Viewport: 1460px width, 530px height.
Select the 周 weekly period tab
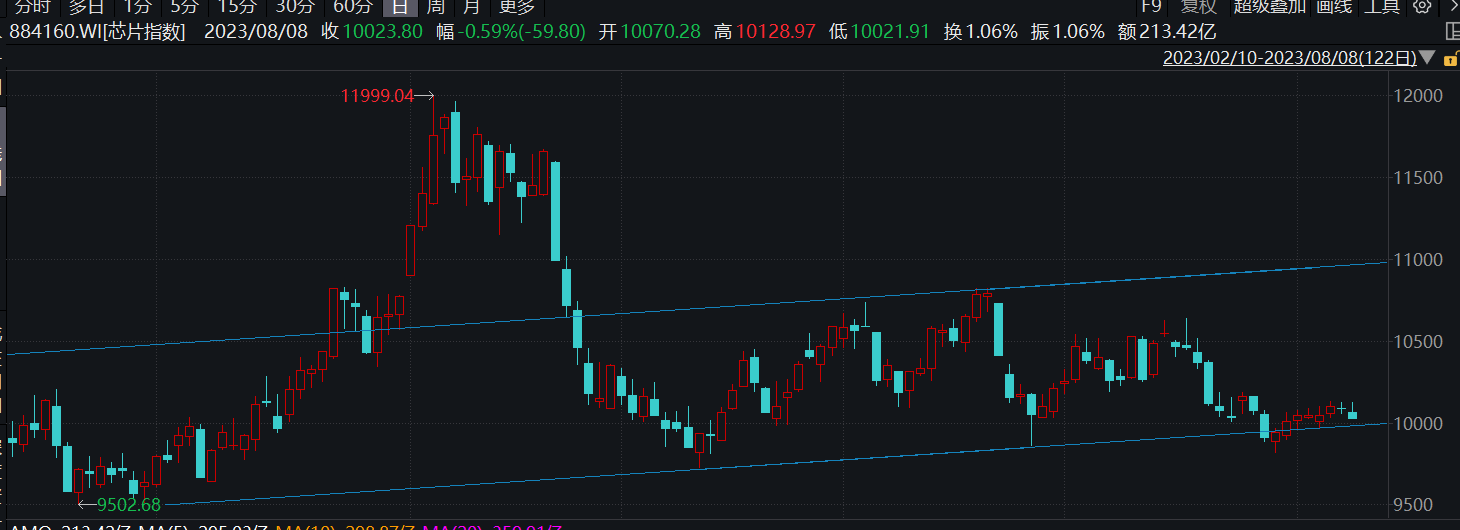point(436,6)
